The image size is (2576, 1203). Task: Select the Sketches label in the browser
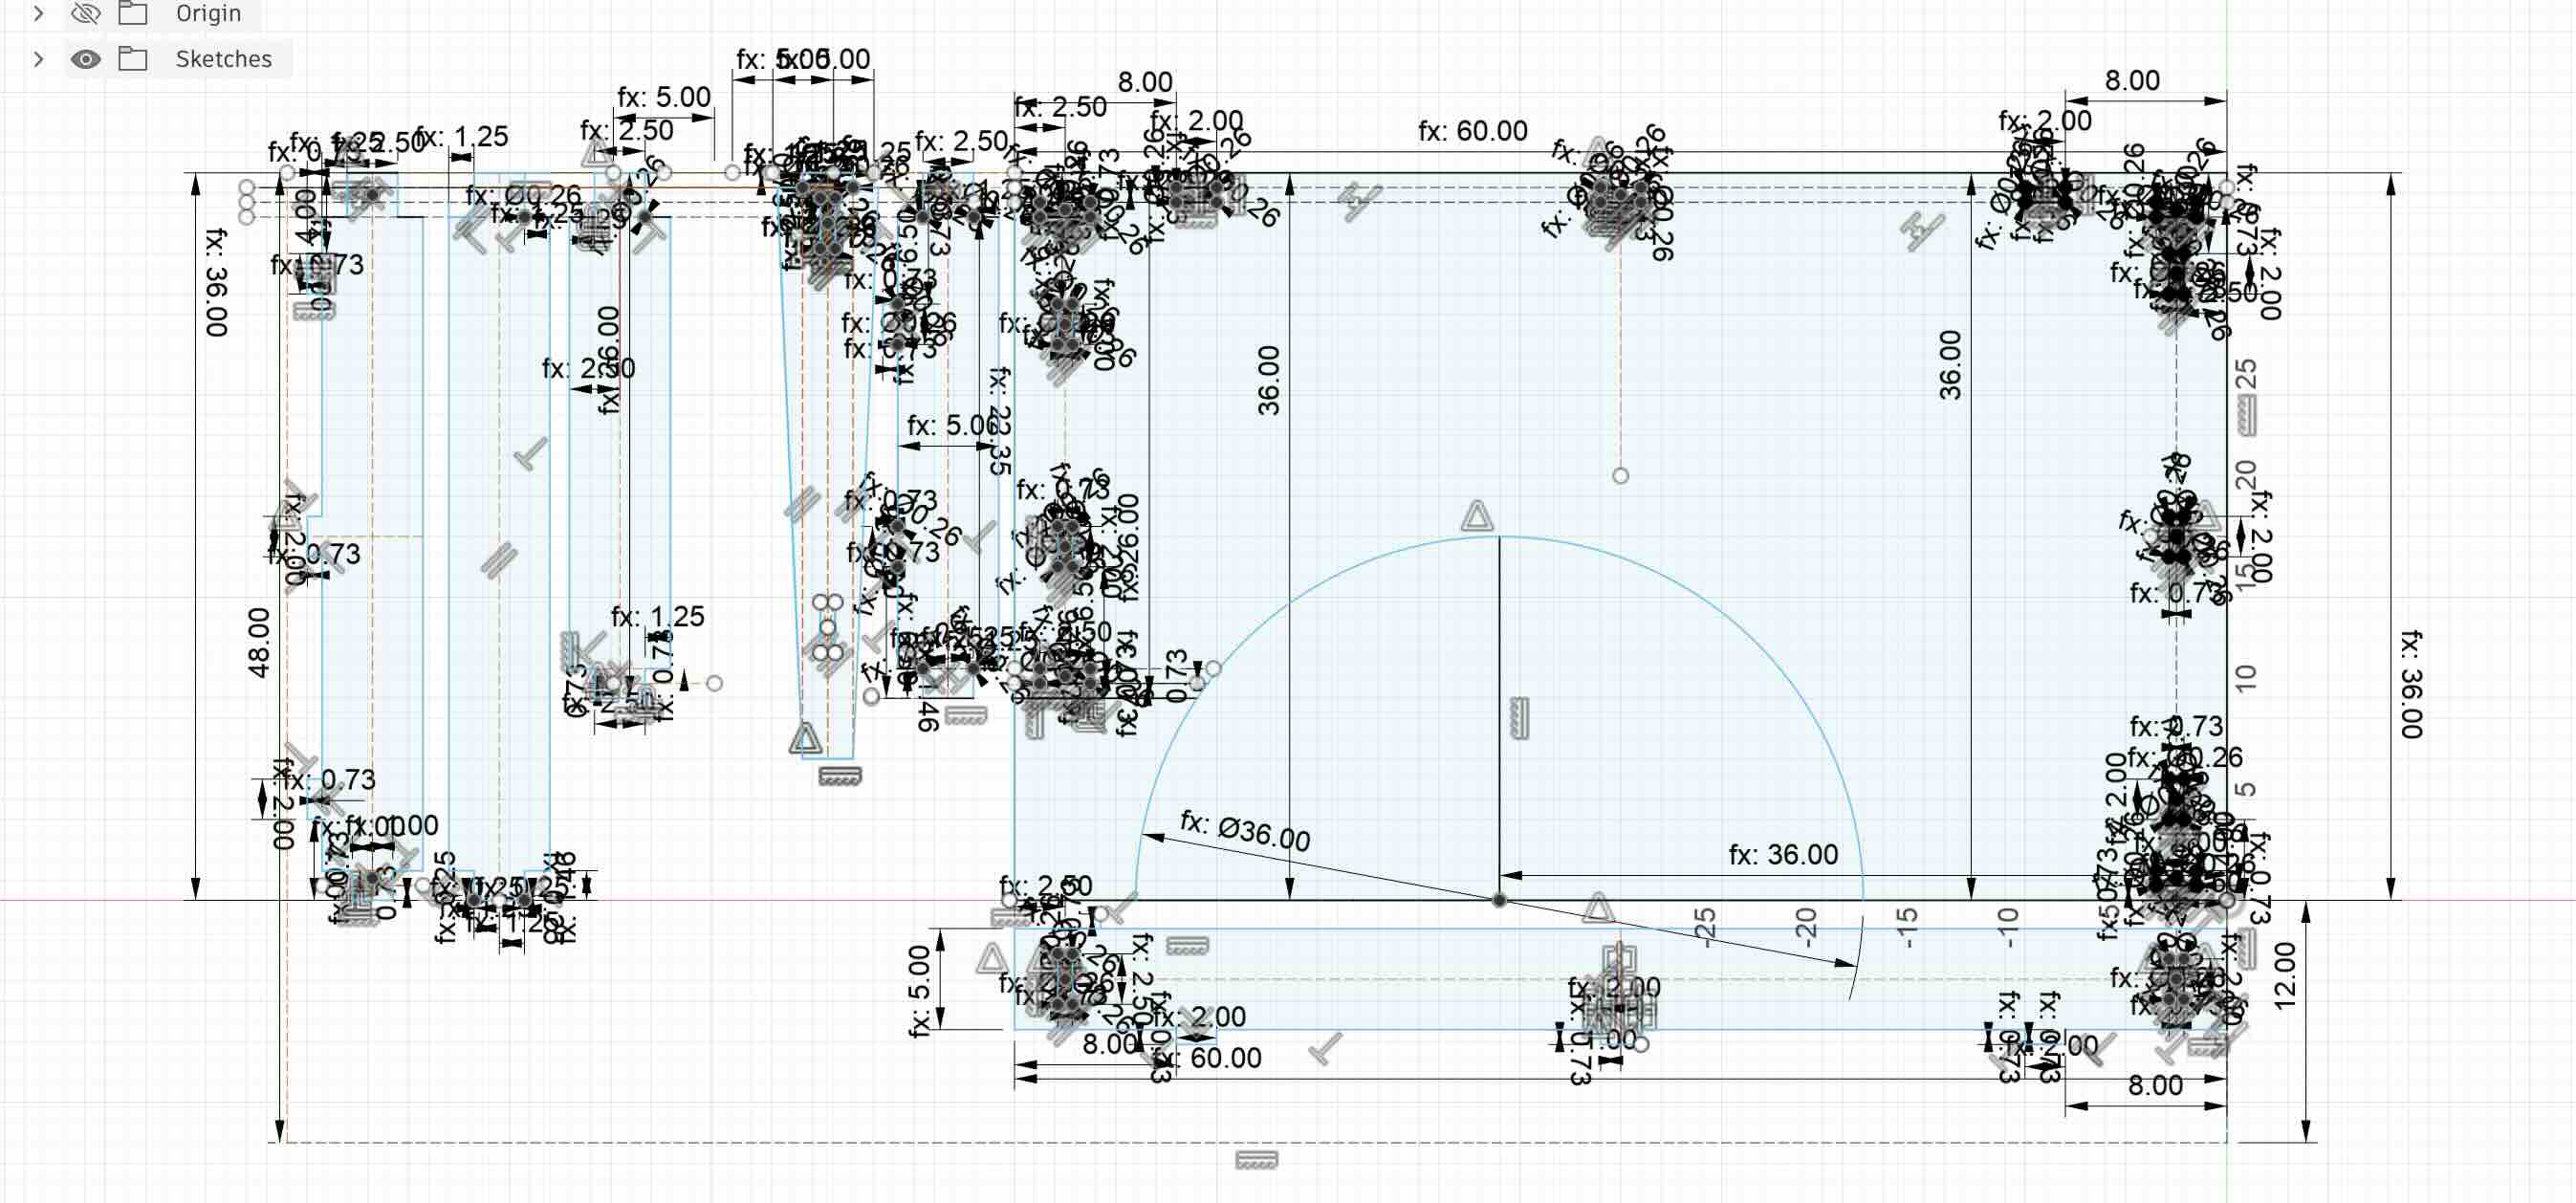tap(222, 59)
